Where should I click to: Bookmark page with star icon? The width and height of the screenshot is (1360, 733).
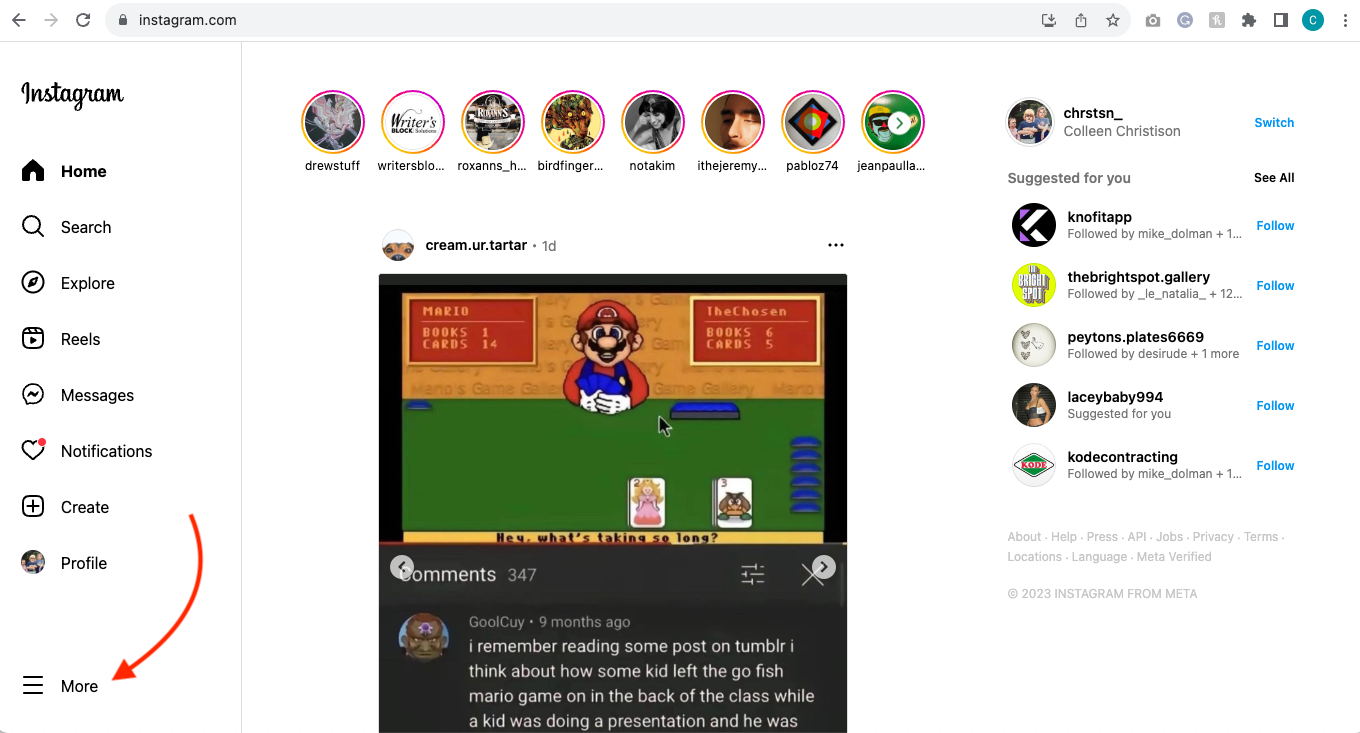1112,20
